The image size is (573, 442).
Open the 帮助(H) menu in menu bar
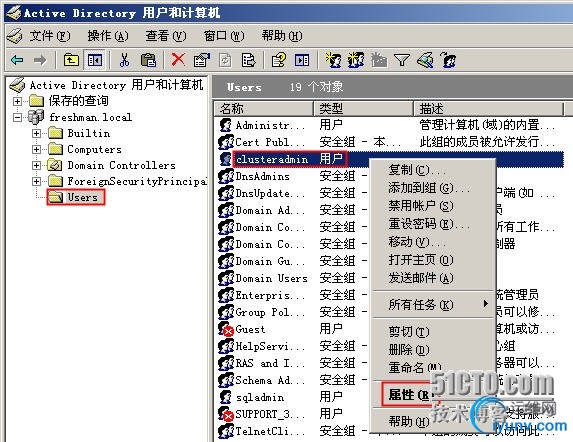click(x=282, y=36)
